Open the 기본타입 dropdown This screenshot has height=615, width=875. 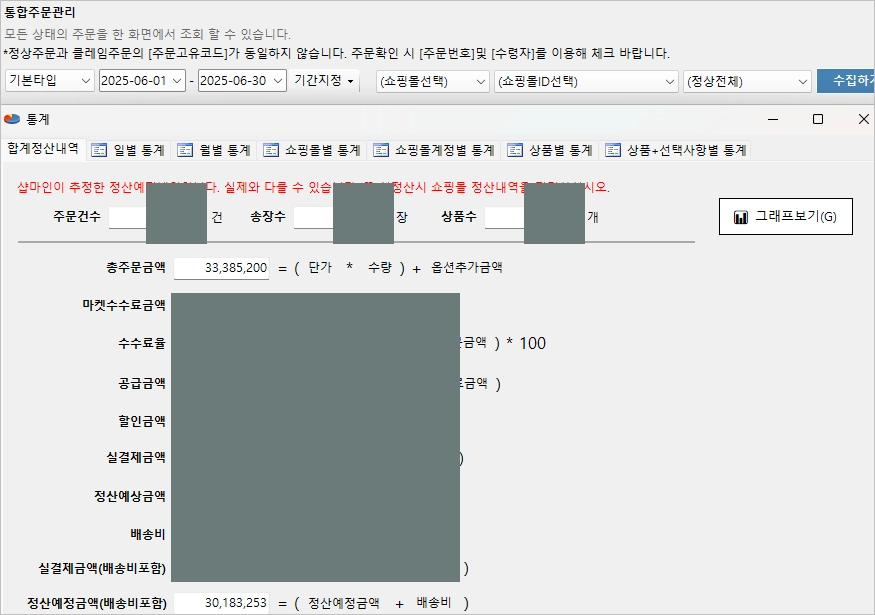50,81
